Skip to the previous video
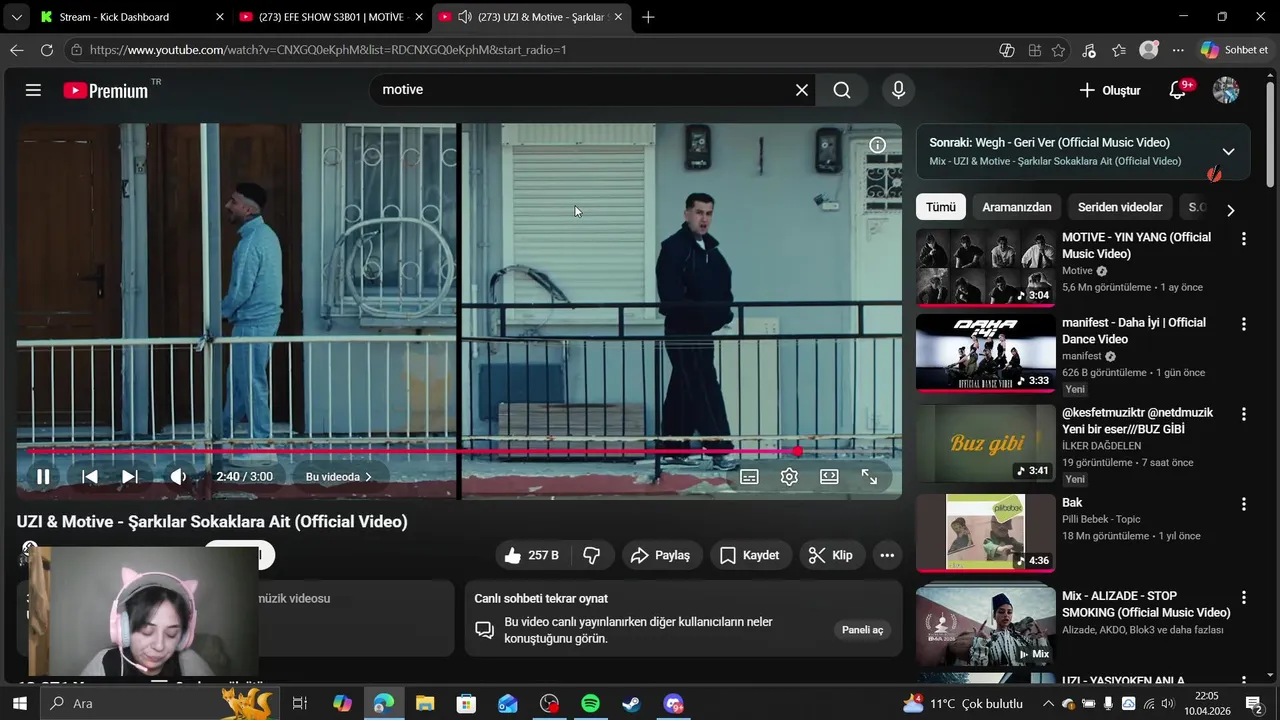This screenshot has width=1280, height=720. click(89, 477)
